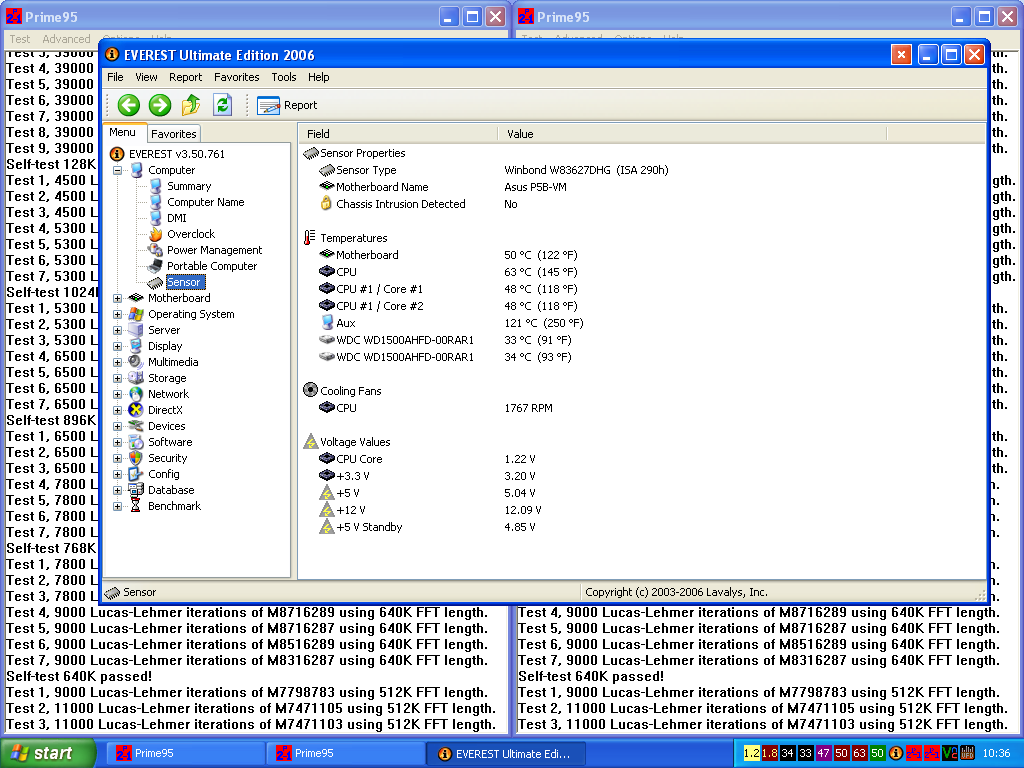The width and height of the screenshot is (1024, 768).
Task: Expand the Server tree node
Action: coord(118,330)
